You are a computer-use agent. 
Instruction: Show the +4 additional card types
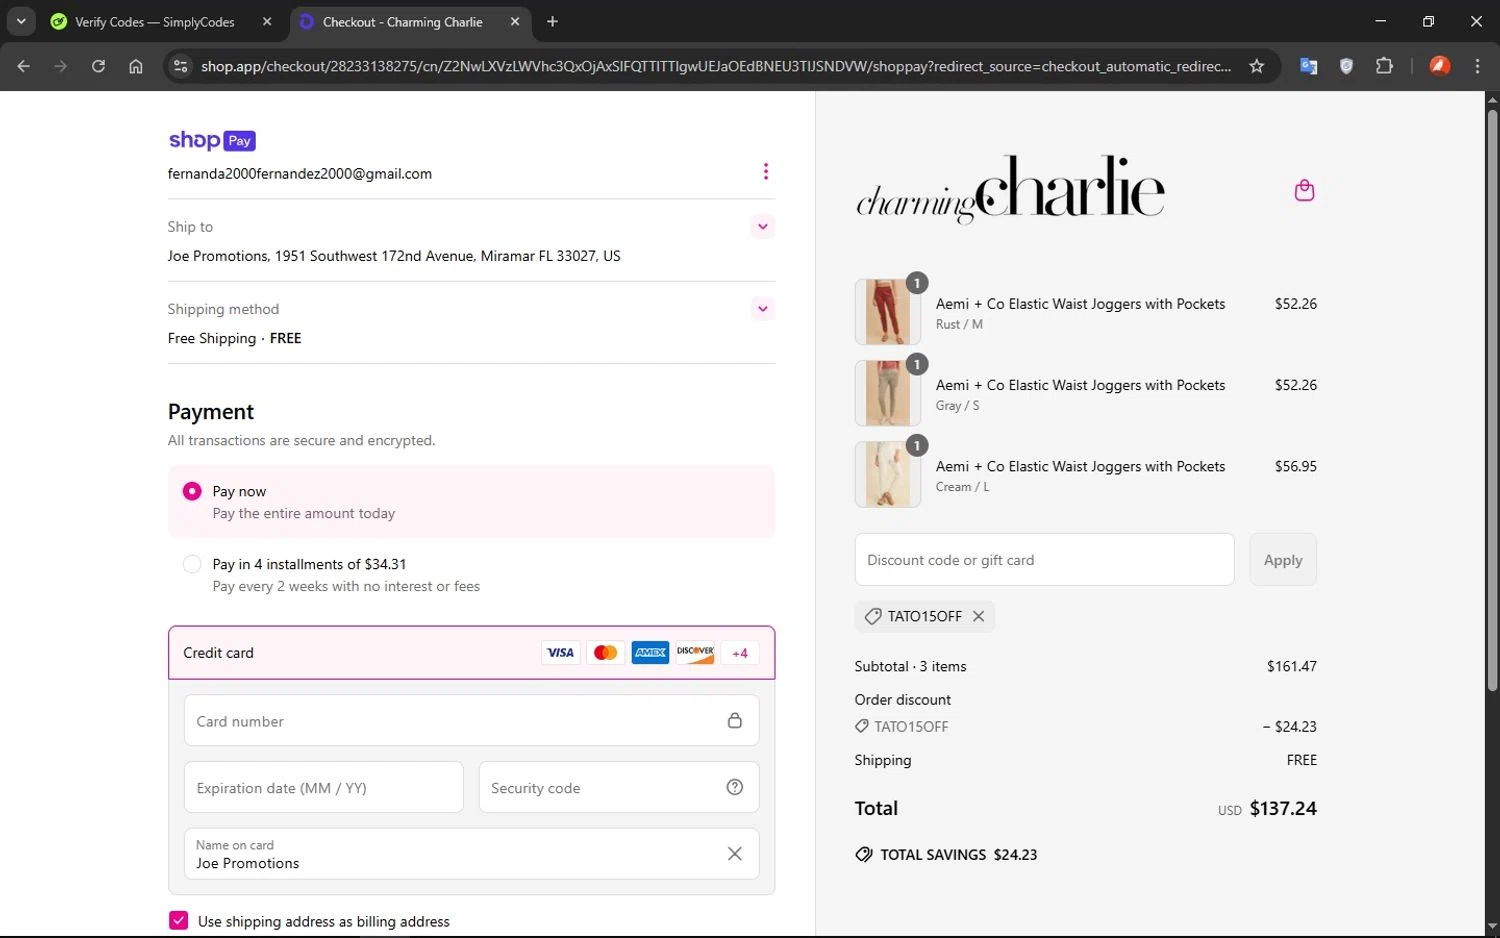pyautogui.click(x=740, y=653)
